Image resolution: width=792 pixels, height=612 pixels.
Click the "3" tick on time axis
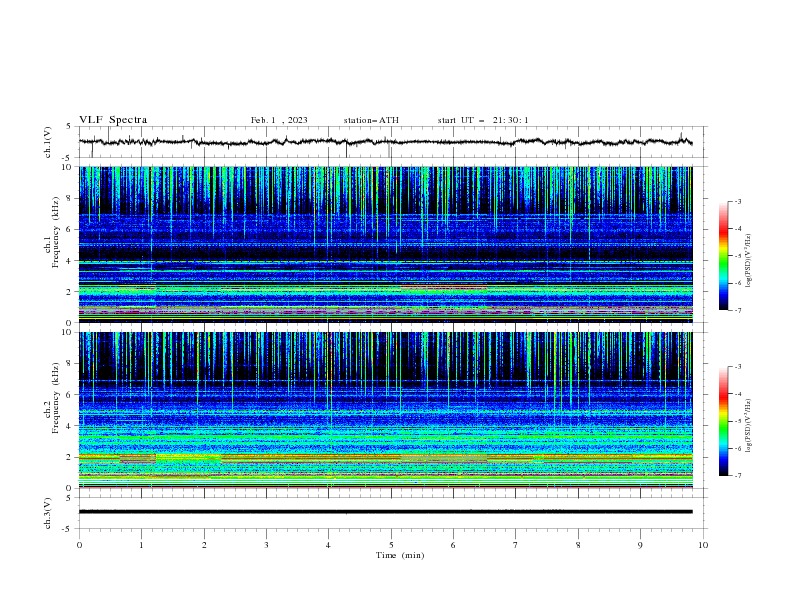pos(266,545)
